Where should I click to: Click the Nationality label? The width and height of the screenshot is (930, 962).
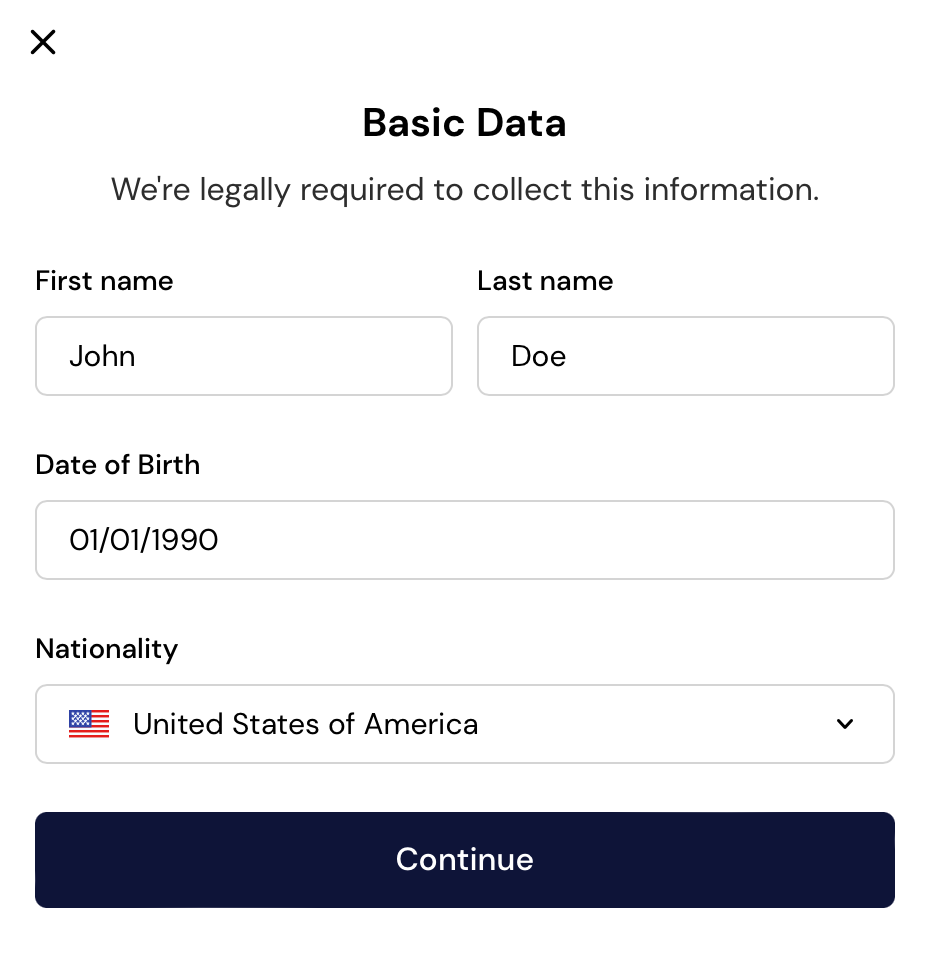click(x=106, y=649)
